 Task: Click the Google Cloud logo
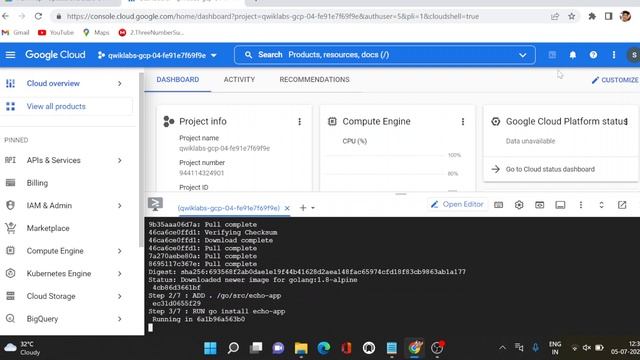pos(55,55)
